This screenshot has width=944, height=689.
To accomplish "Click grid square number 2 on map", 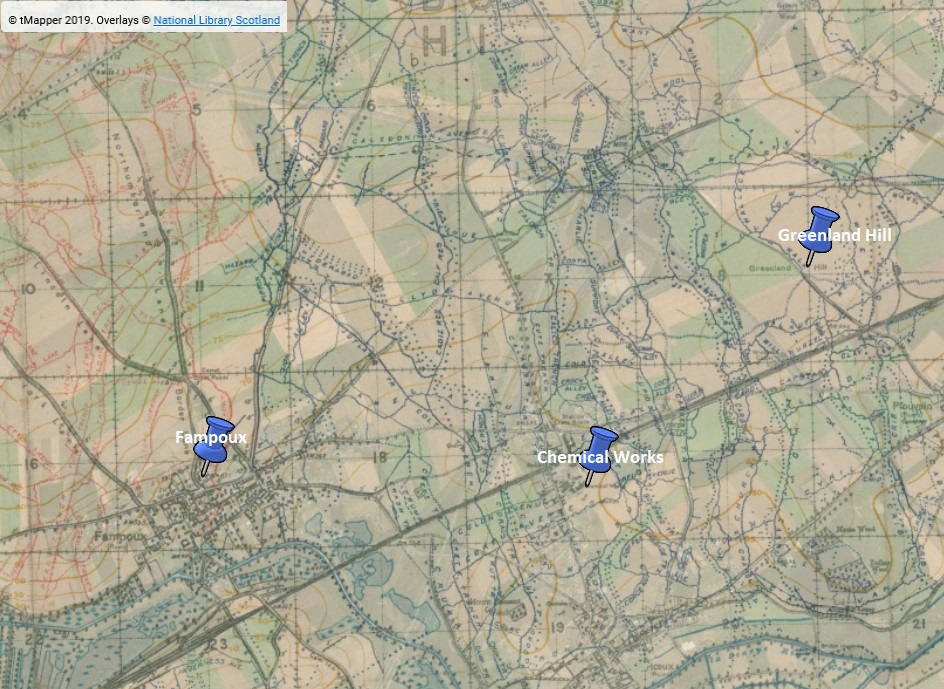I will (717, 97).
